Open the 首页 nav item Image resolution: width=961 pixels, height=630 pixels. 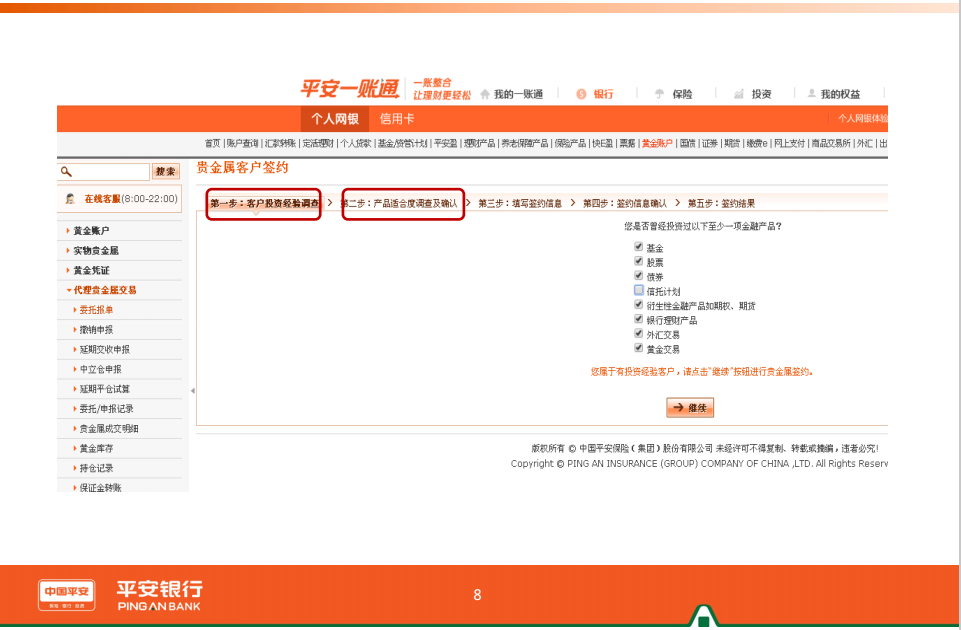point(213,143)
